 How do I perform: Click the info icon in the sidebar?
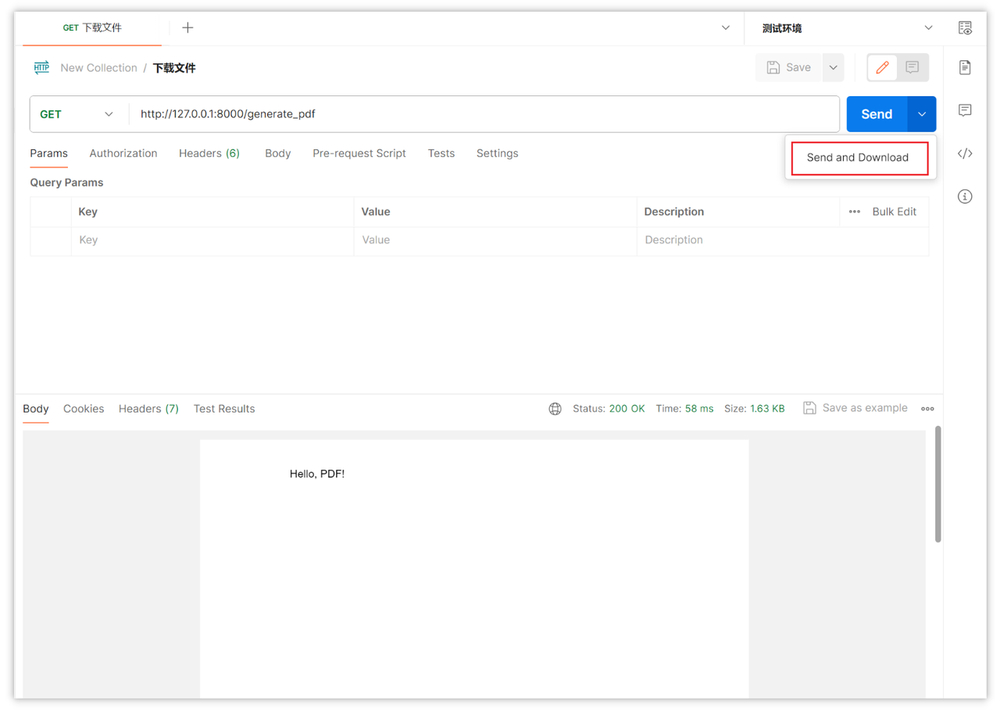(x=964, y=196)
